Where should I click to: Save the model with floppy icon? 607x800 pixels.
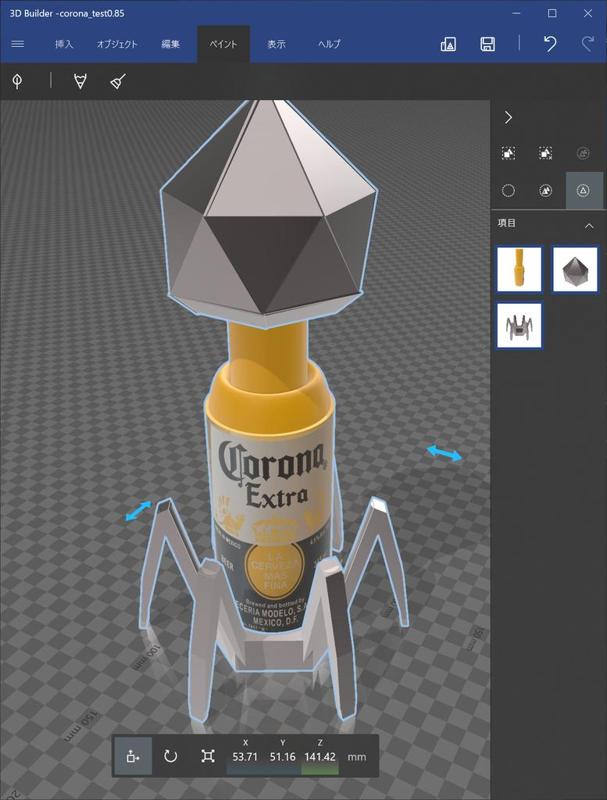pyautogui.click(x=488, y=44)
